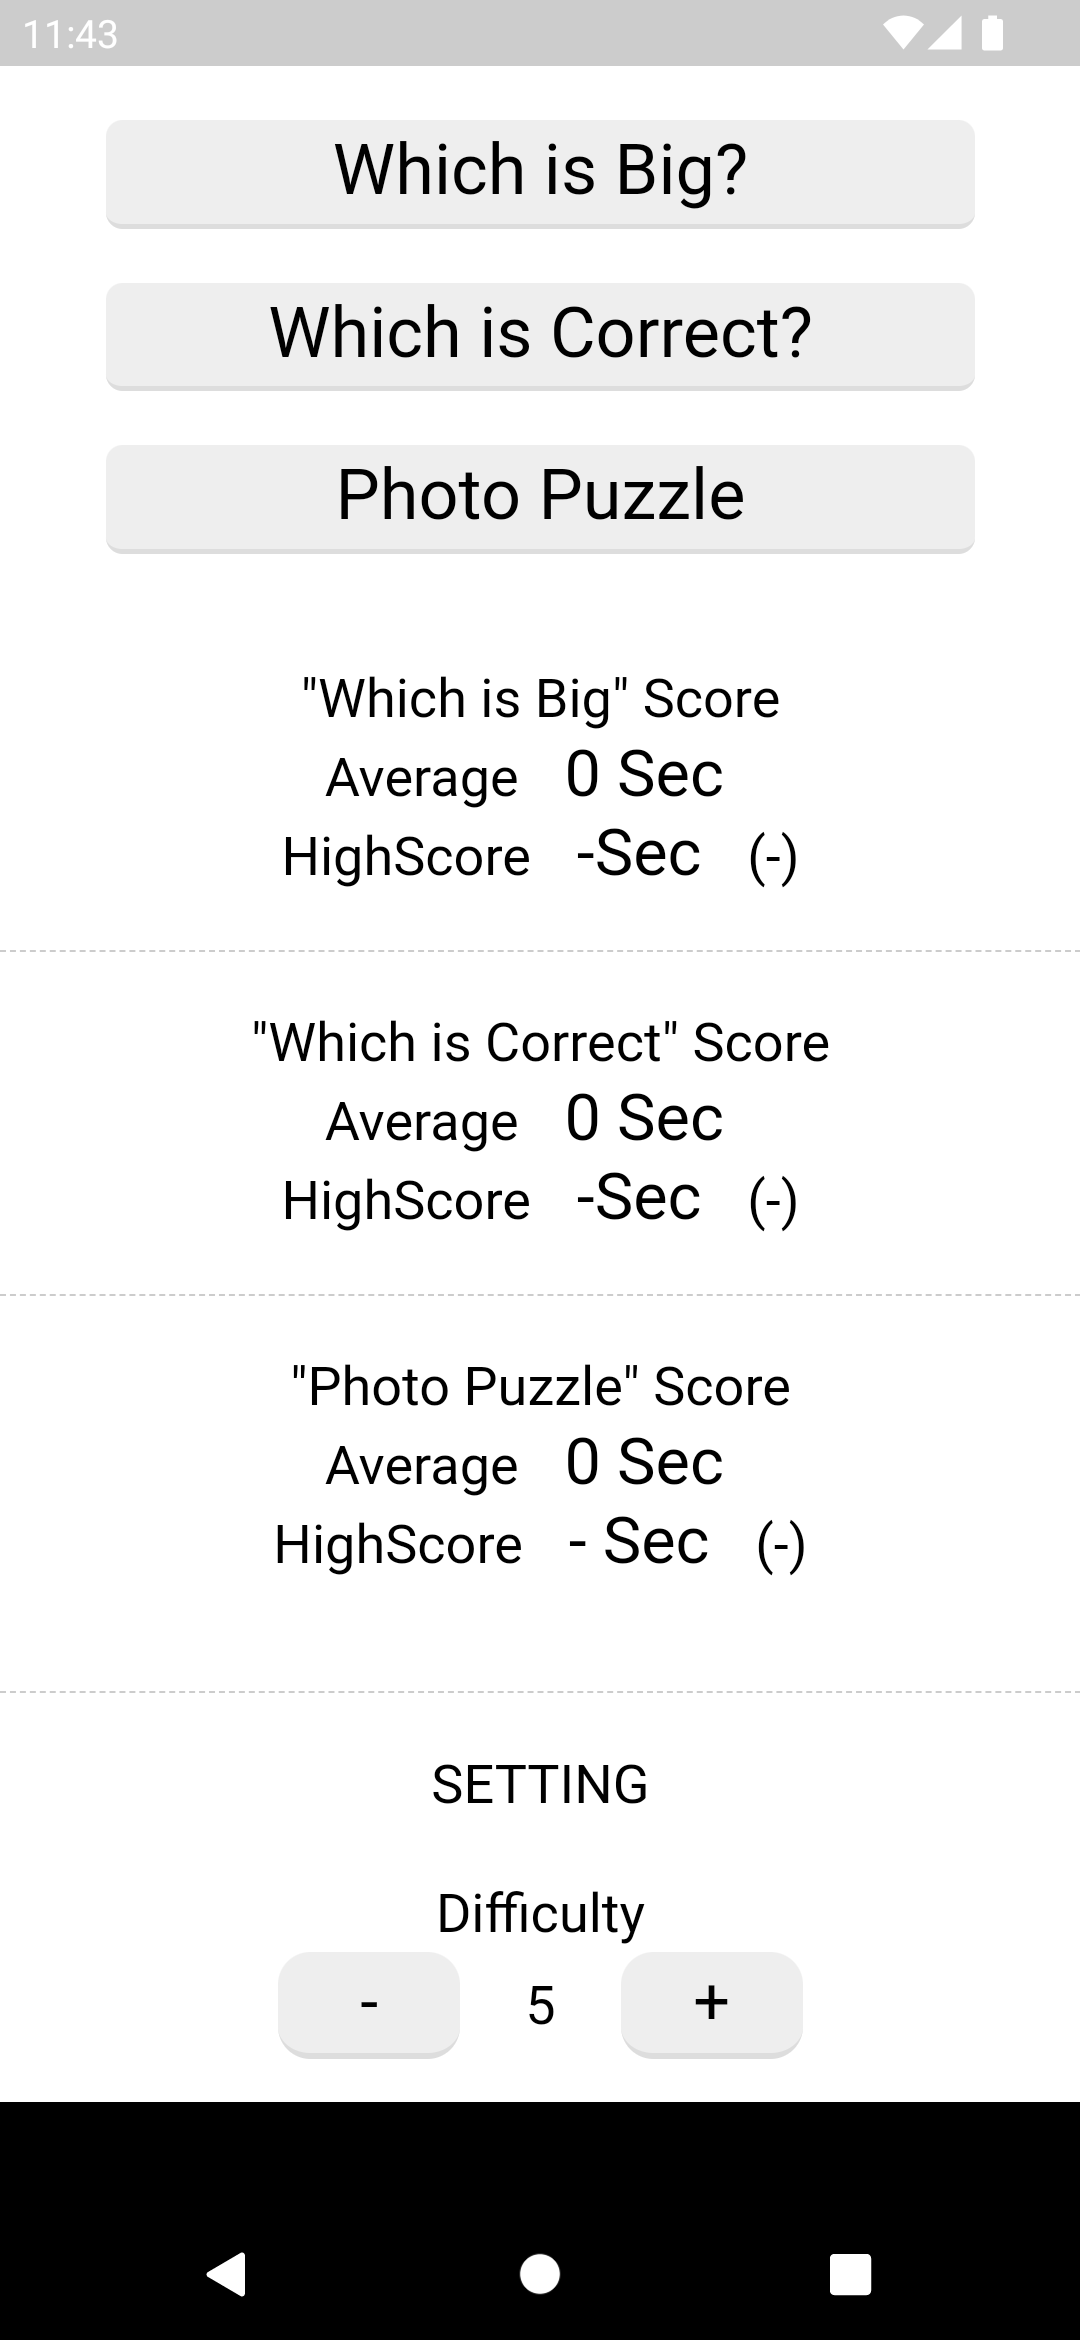The height and width of the screenshot is (2340, 1080).
Task: Tap the Wi-Fi status icon
Action: click(904, 34)
